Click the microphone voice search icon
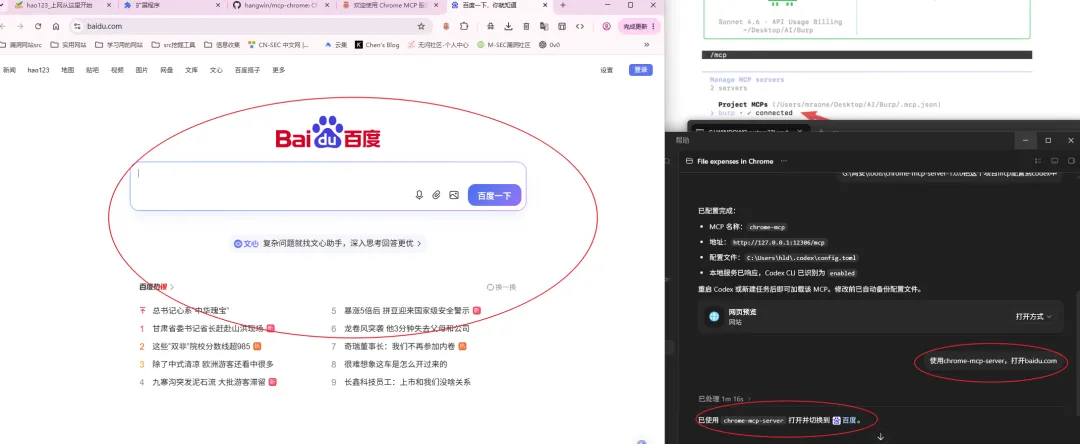The image size is (1080, 444). pyautogui.click(x=419, y=195)
